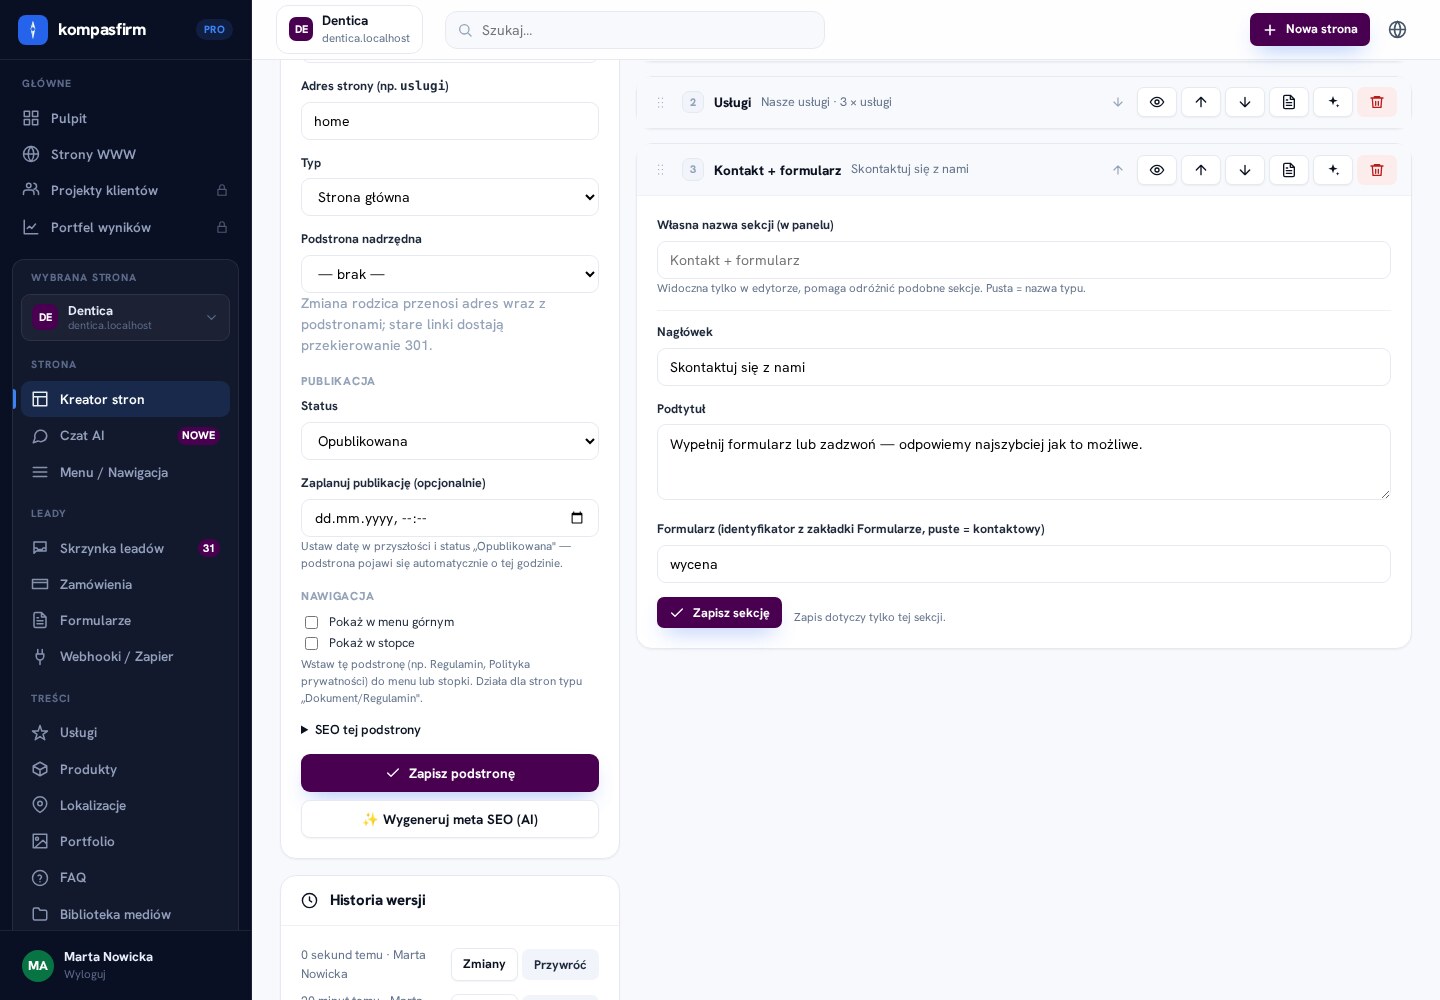Delete the Usługi section with trash icon
This screenshot has width=1440, height=1000.
1376,102
